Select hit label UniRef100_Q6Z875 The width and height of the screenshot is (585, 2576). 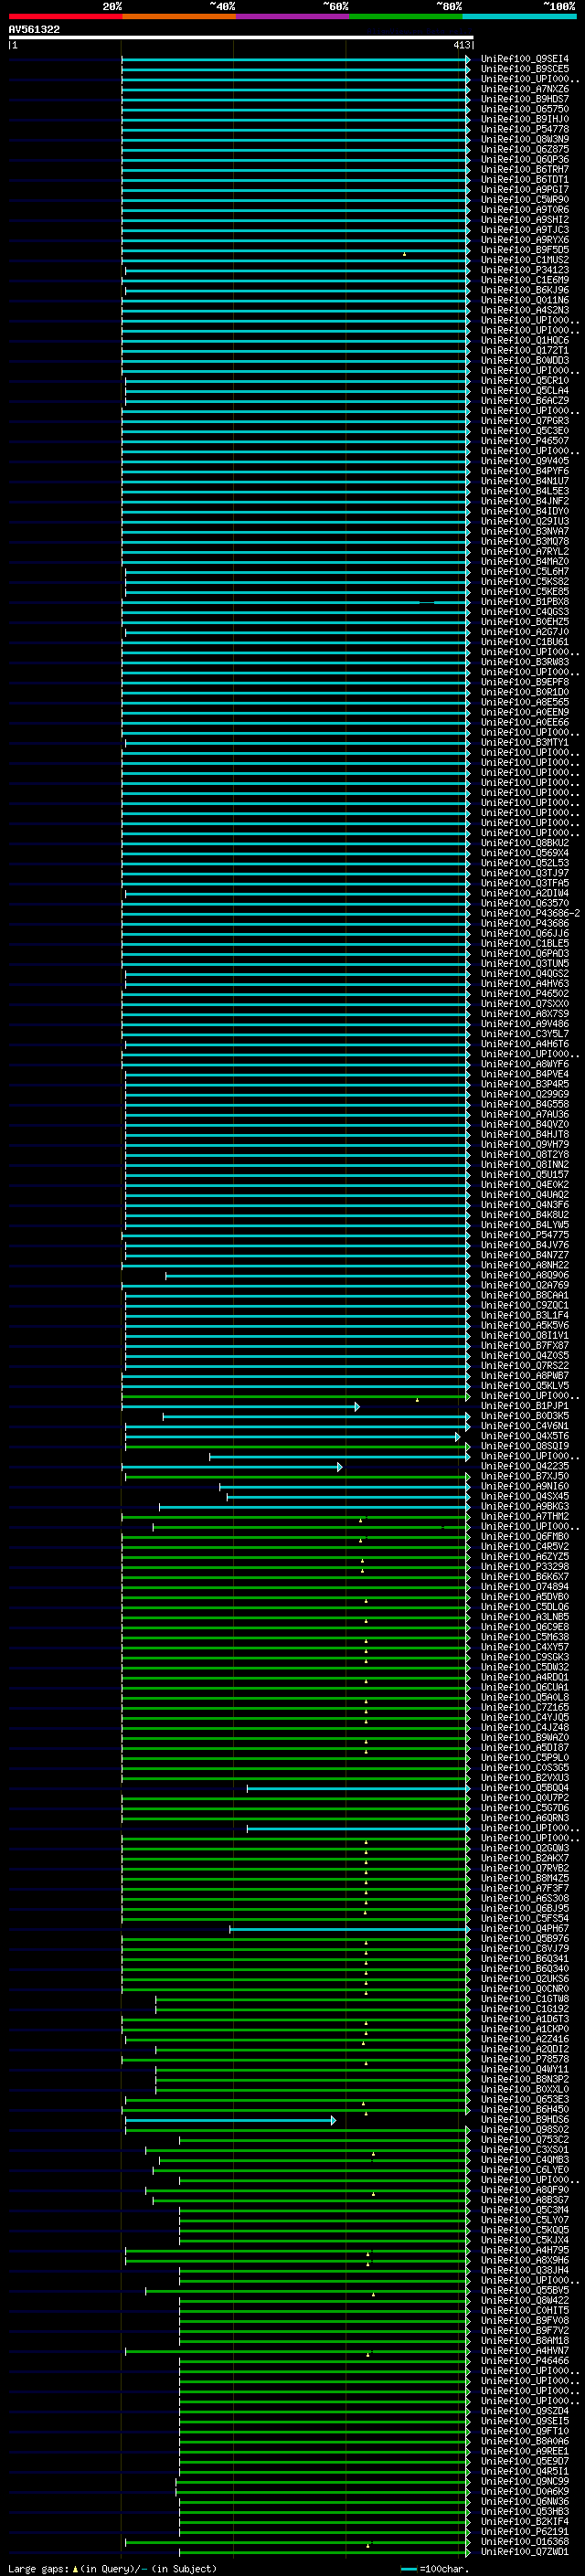(525, 149)
